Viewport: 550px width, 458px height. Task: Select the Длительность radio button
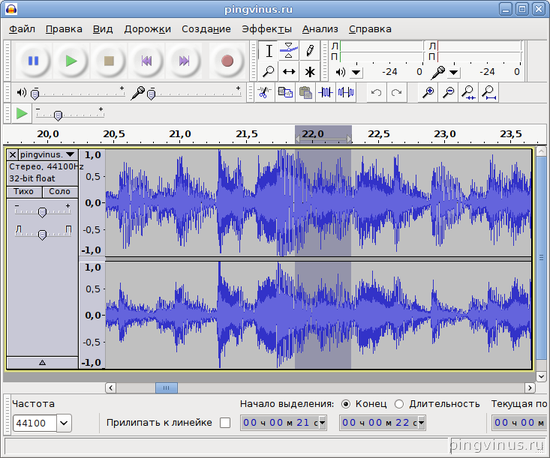(399, 404)
